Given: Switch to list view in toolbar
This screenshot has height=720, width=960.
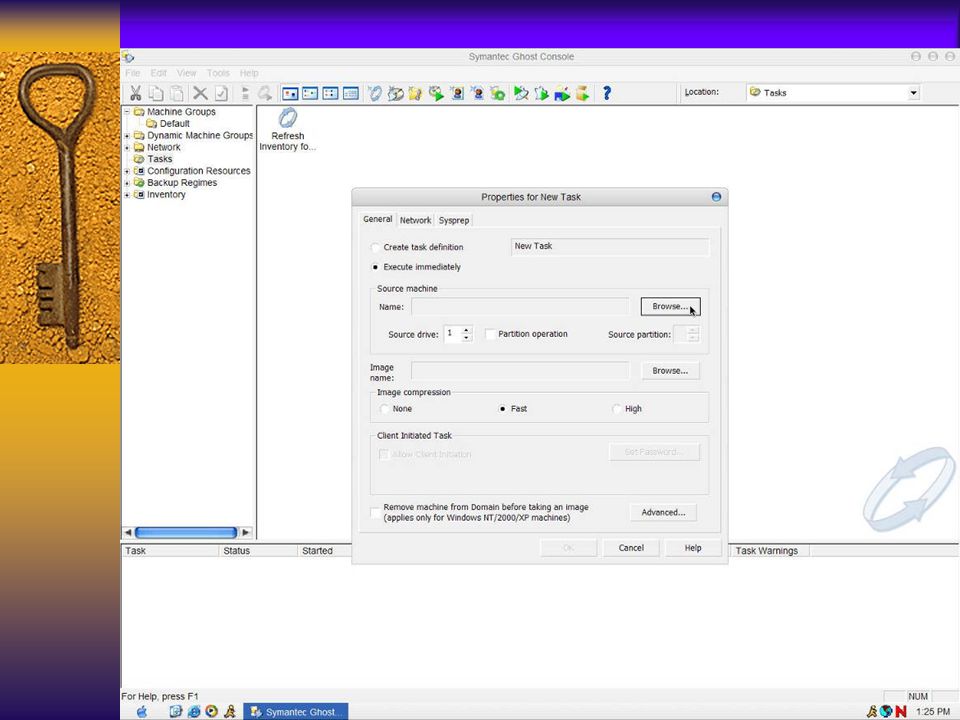Looking at the screenshot, I should point(331,93).
